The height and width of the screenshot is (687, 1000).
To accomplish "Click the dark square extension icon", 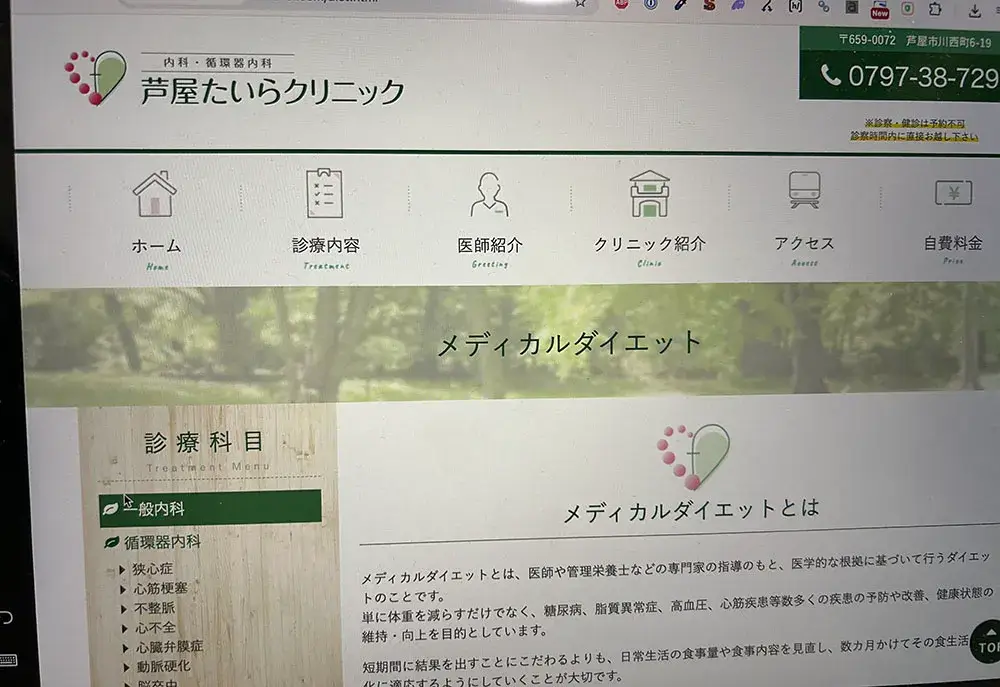I will click(x=851, y=8).
